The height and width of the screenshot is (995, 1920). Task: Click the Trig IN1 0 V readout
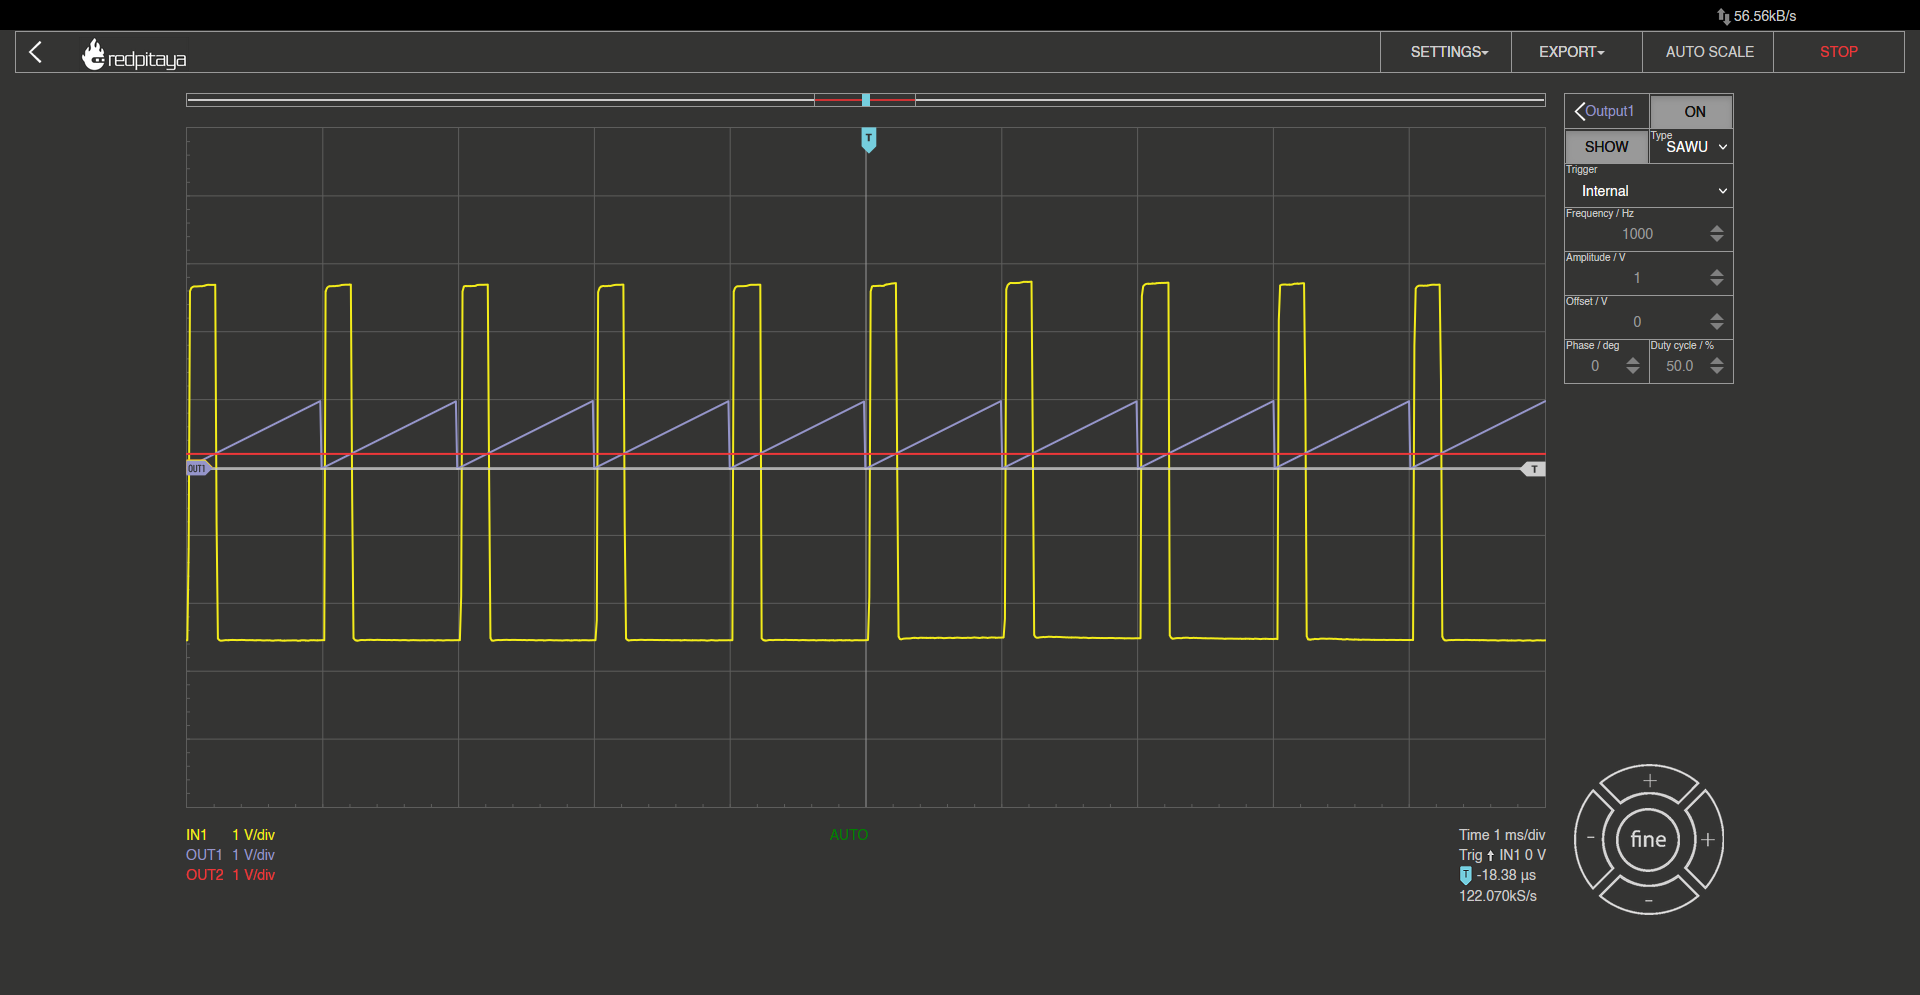1502,855
